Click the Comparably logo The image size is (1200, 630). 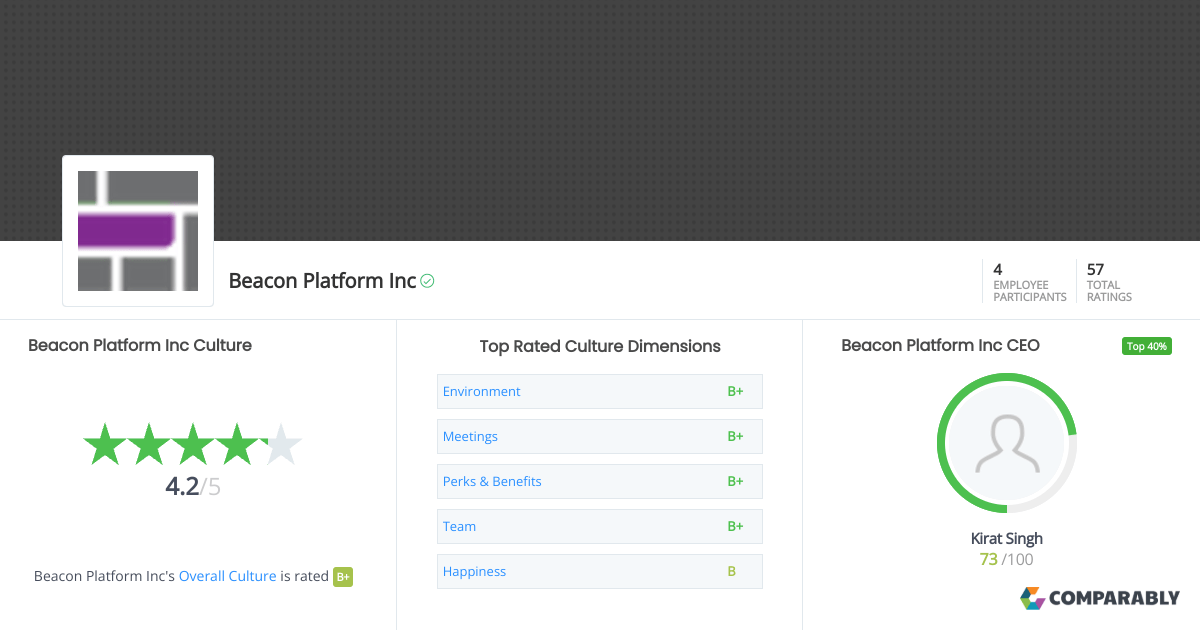[1100, 598]
